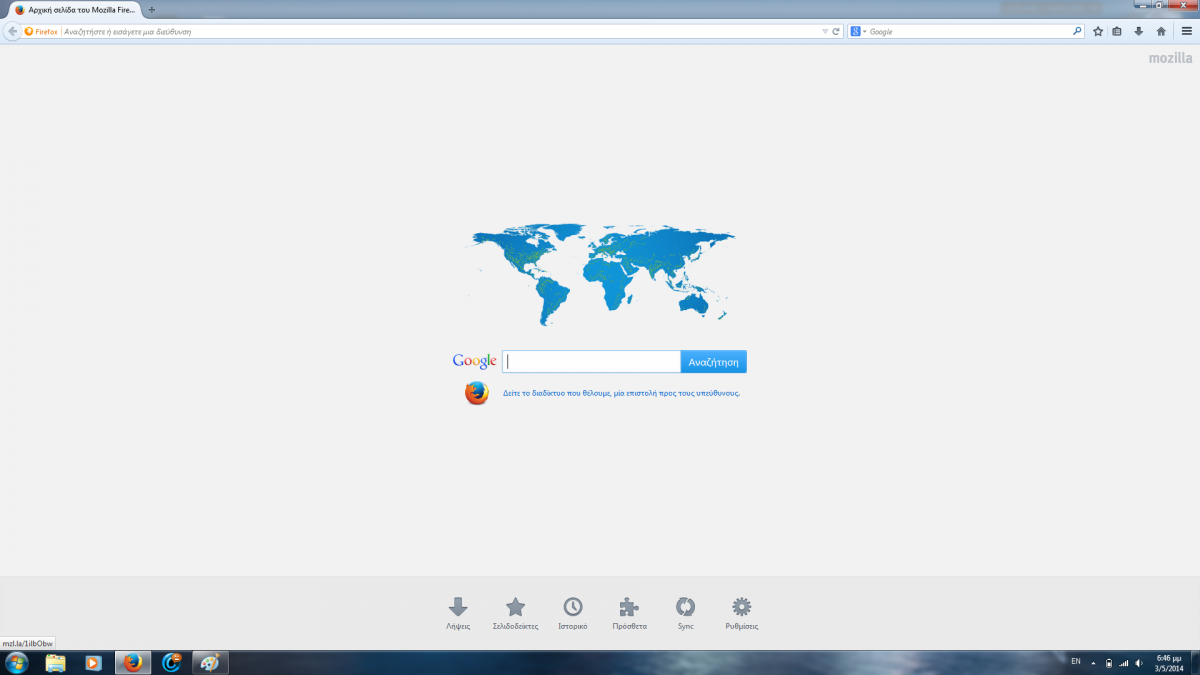Click the Αναζήτηση search button

[x=713, y=361]
